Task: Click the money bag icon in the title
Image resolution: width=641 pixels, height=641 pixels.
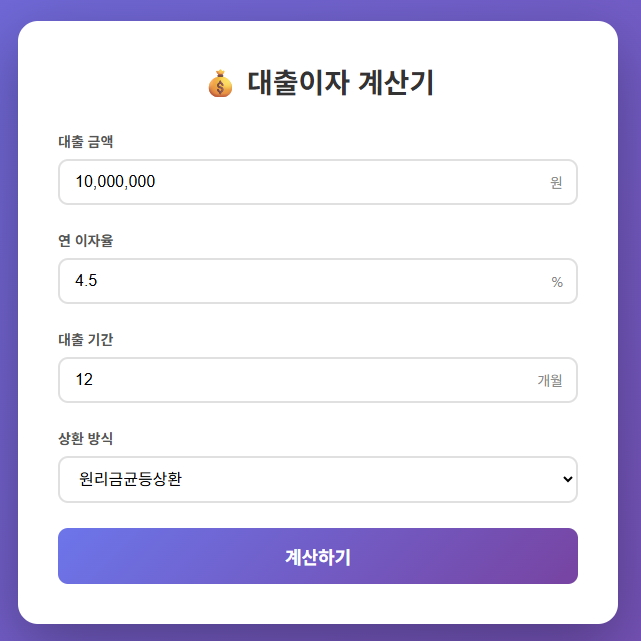Action: (x=219, y=84)
